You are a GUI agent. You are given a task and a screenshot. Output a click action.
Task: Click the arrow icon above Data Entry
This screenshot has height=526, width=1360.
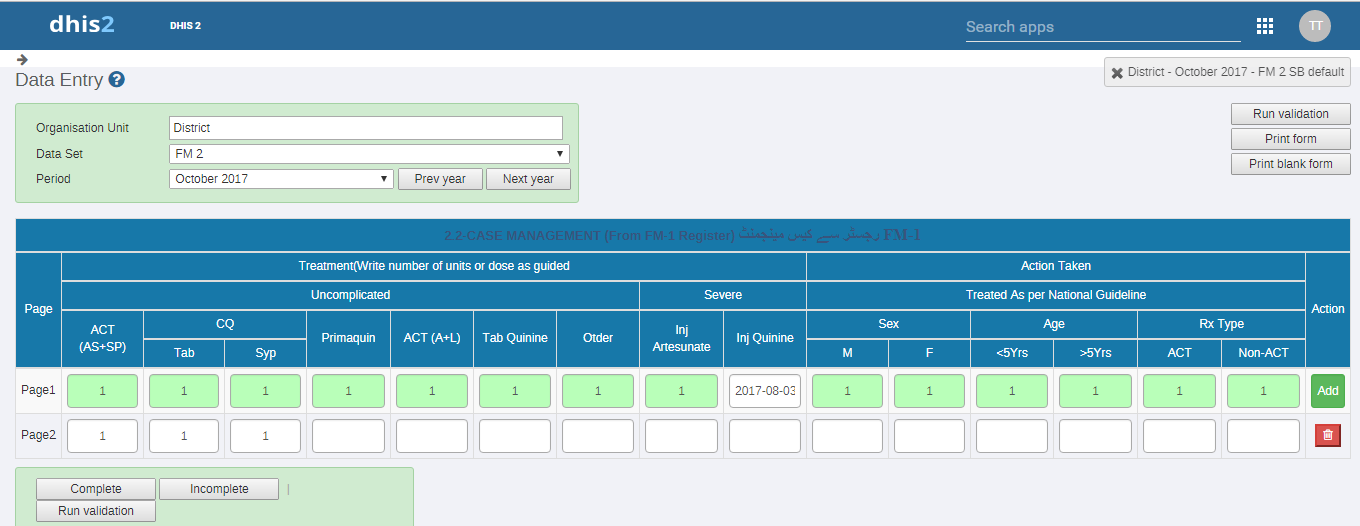22,59
